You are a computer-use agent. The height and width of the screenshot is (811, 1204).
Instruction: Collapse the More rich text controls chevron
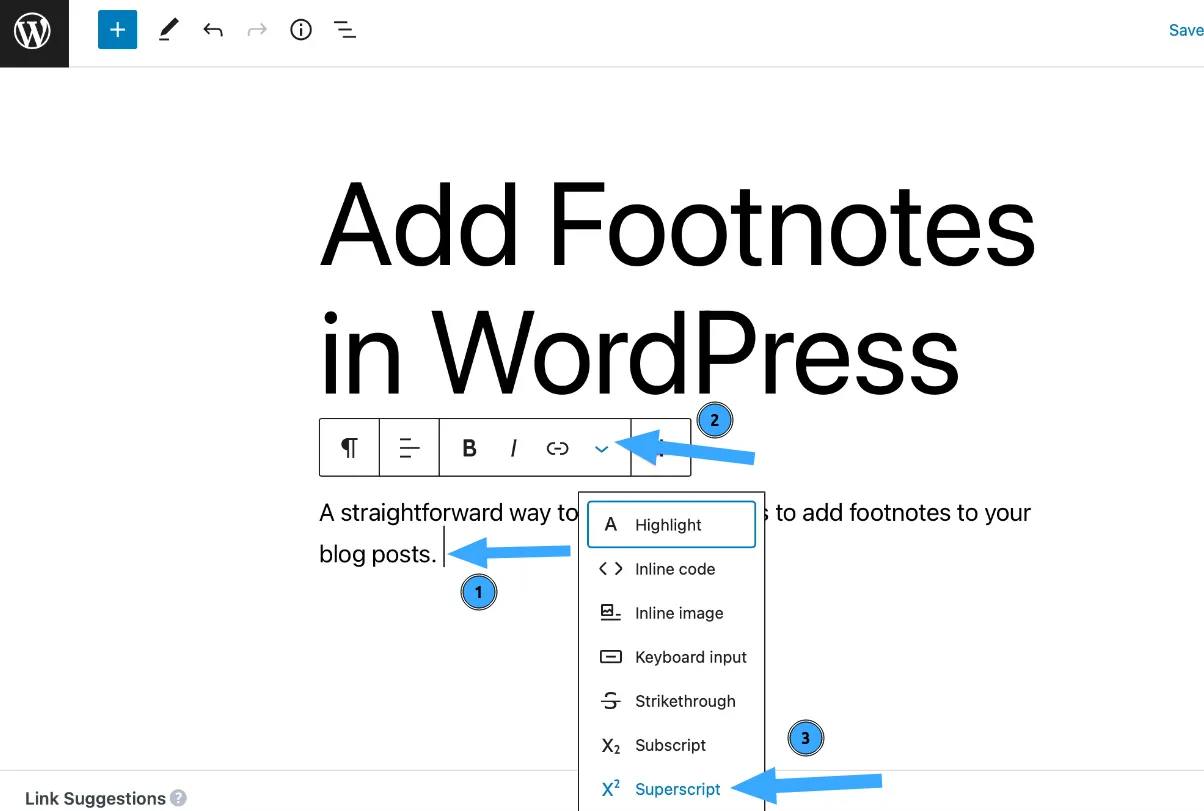[x=601, y=449]
